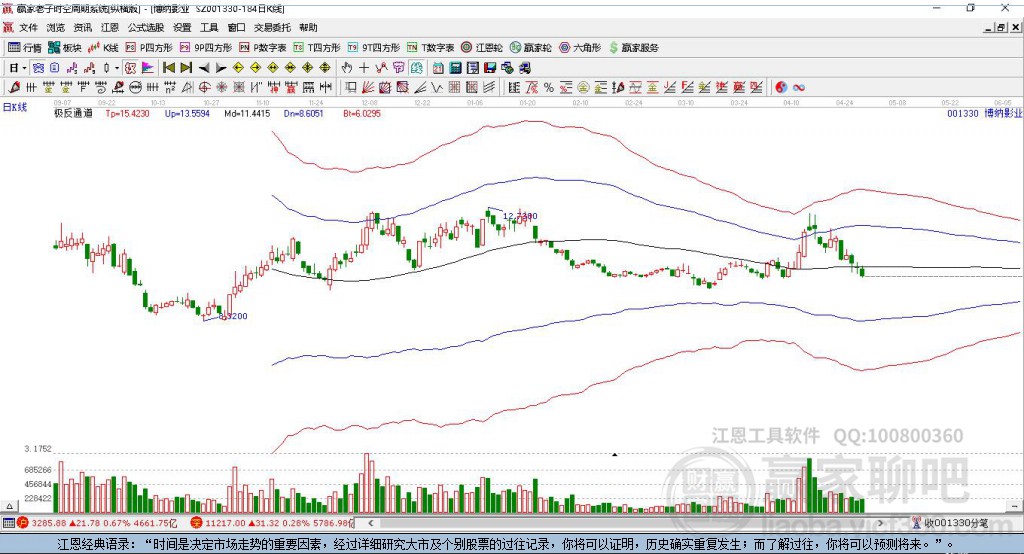Screen dimensions: 1024x554
Task: Toggle the highlighted chart-link toolbar icon
Action: click(x=39, y=68)
